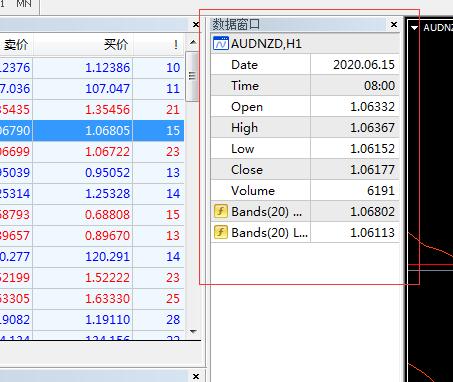Select the row with price 107.047
Image resolution: width=453 pixels, height=382 pixels.
92,89
